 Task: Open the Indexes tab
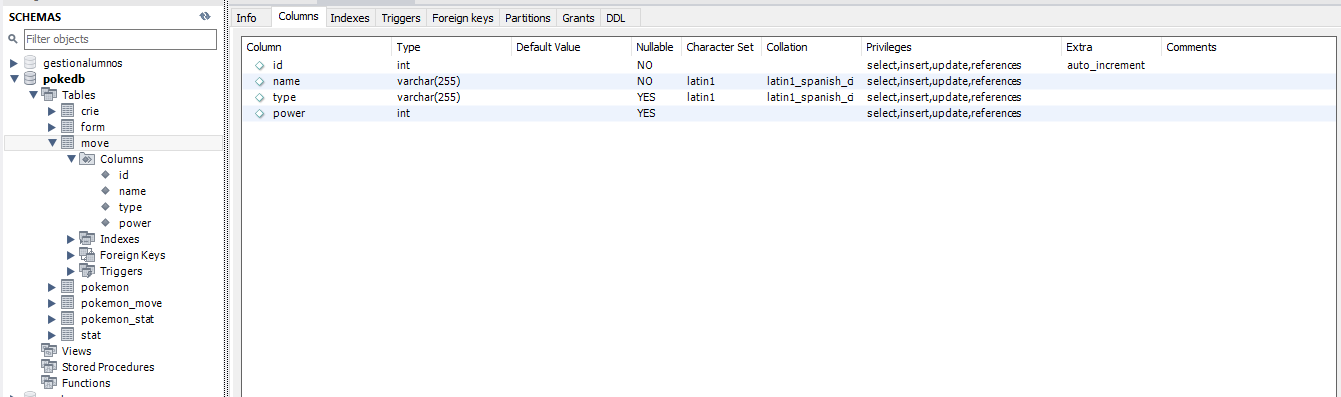350,18
